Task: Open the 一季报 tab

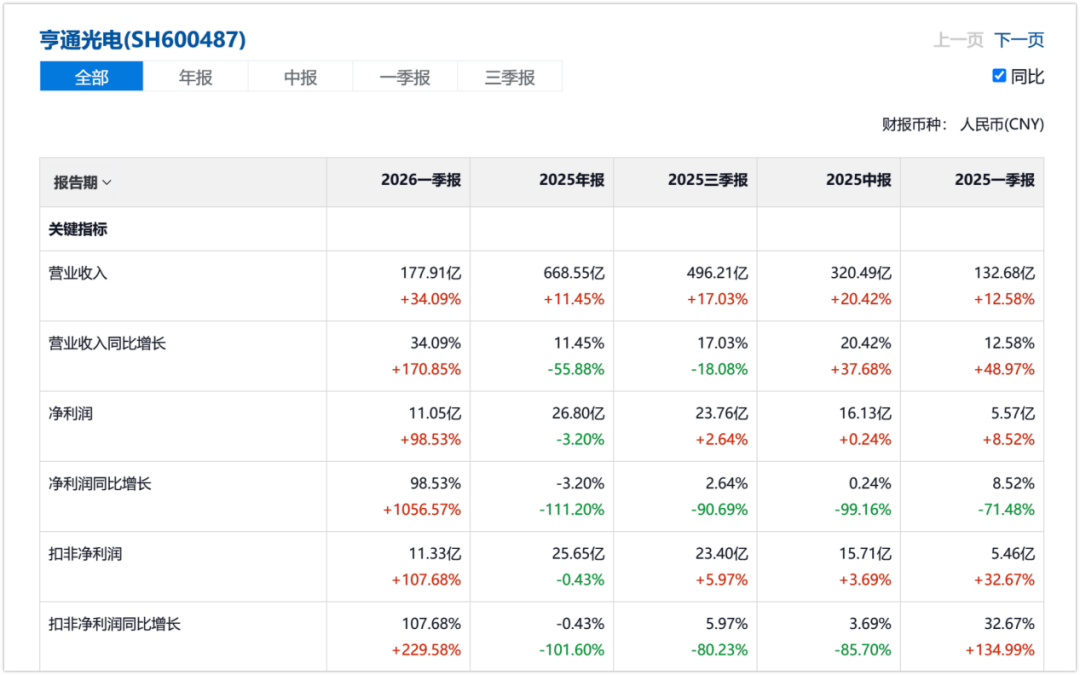Action: tap(405, 76)
